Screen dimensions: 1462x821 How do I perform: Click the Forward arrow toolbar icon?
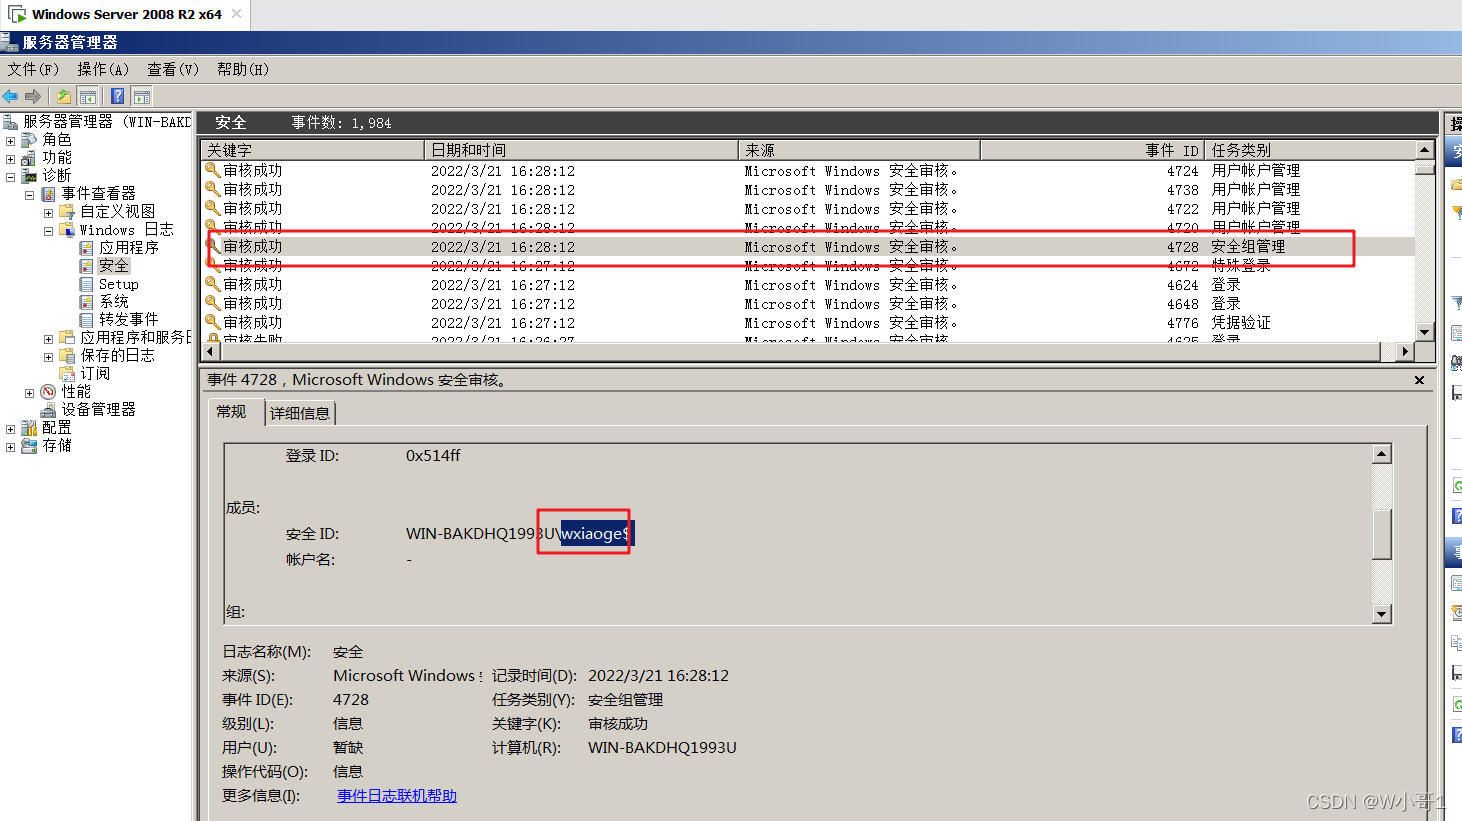point(33,96)
